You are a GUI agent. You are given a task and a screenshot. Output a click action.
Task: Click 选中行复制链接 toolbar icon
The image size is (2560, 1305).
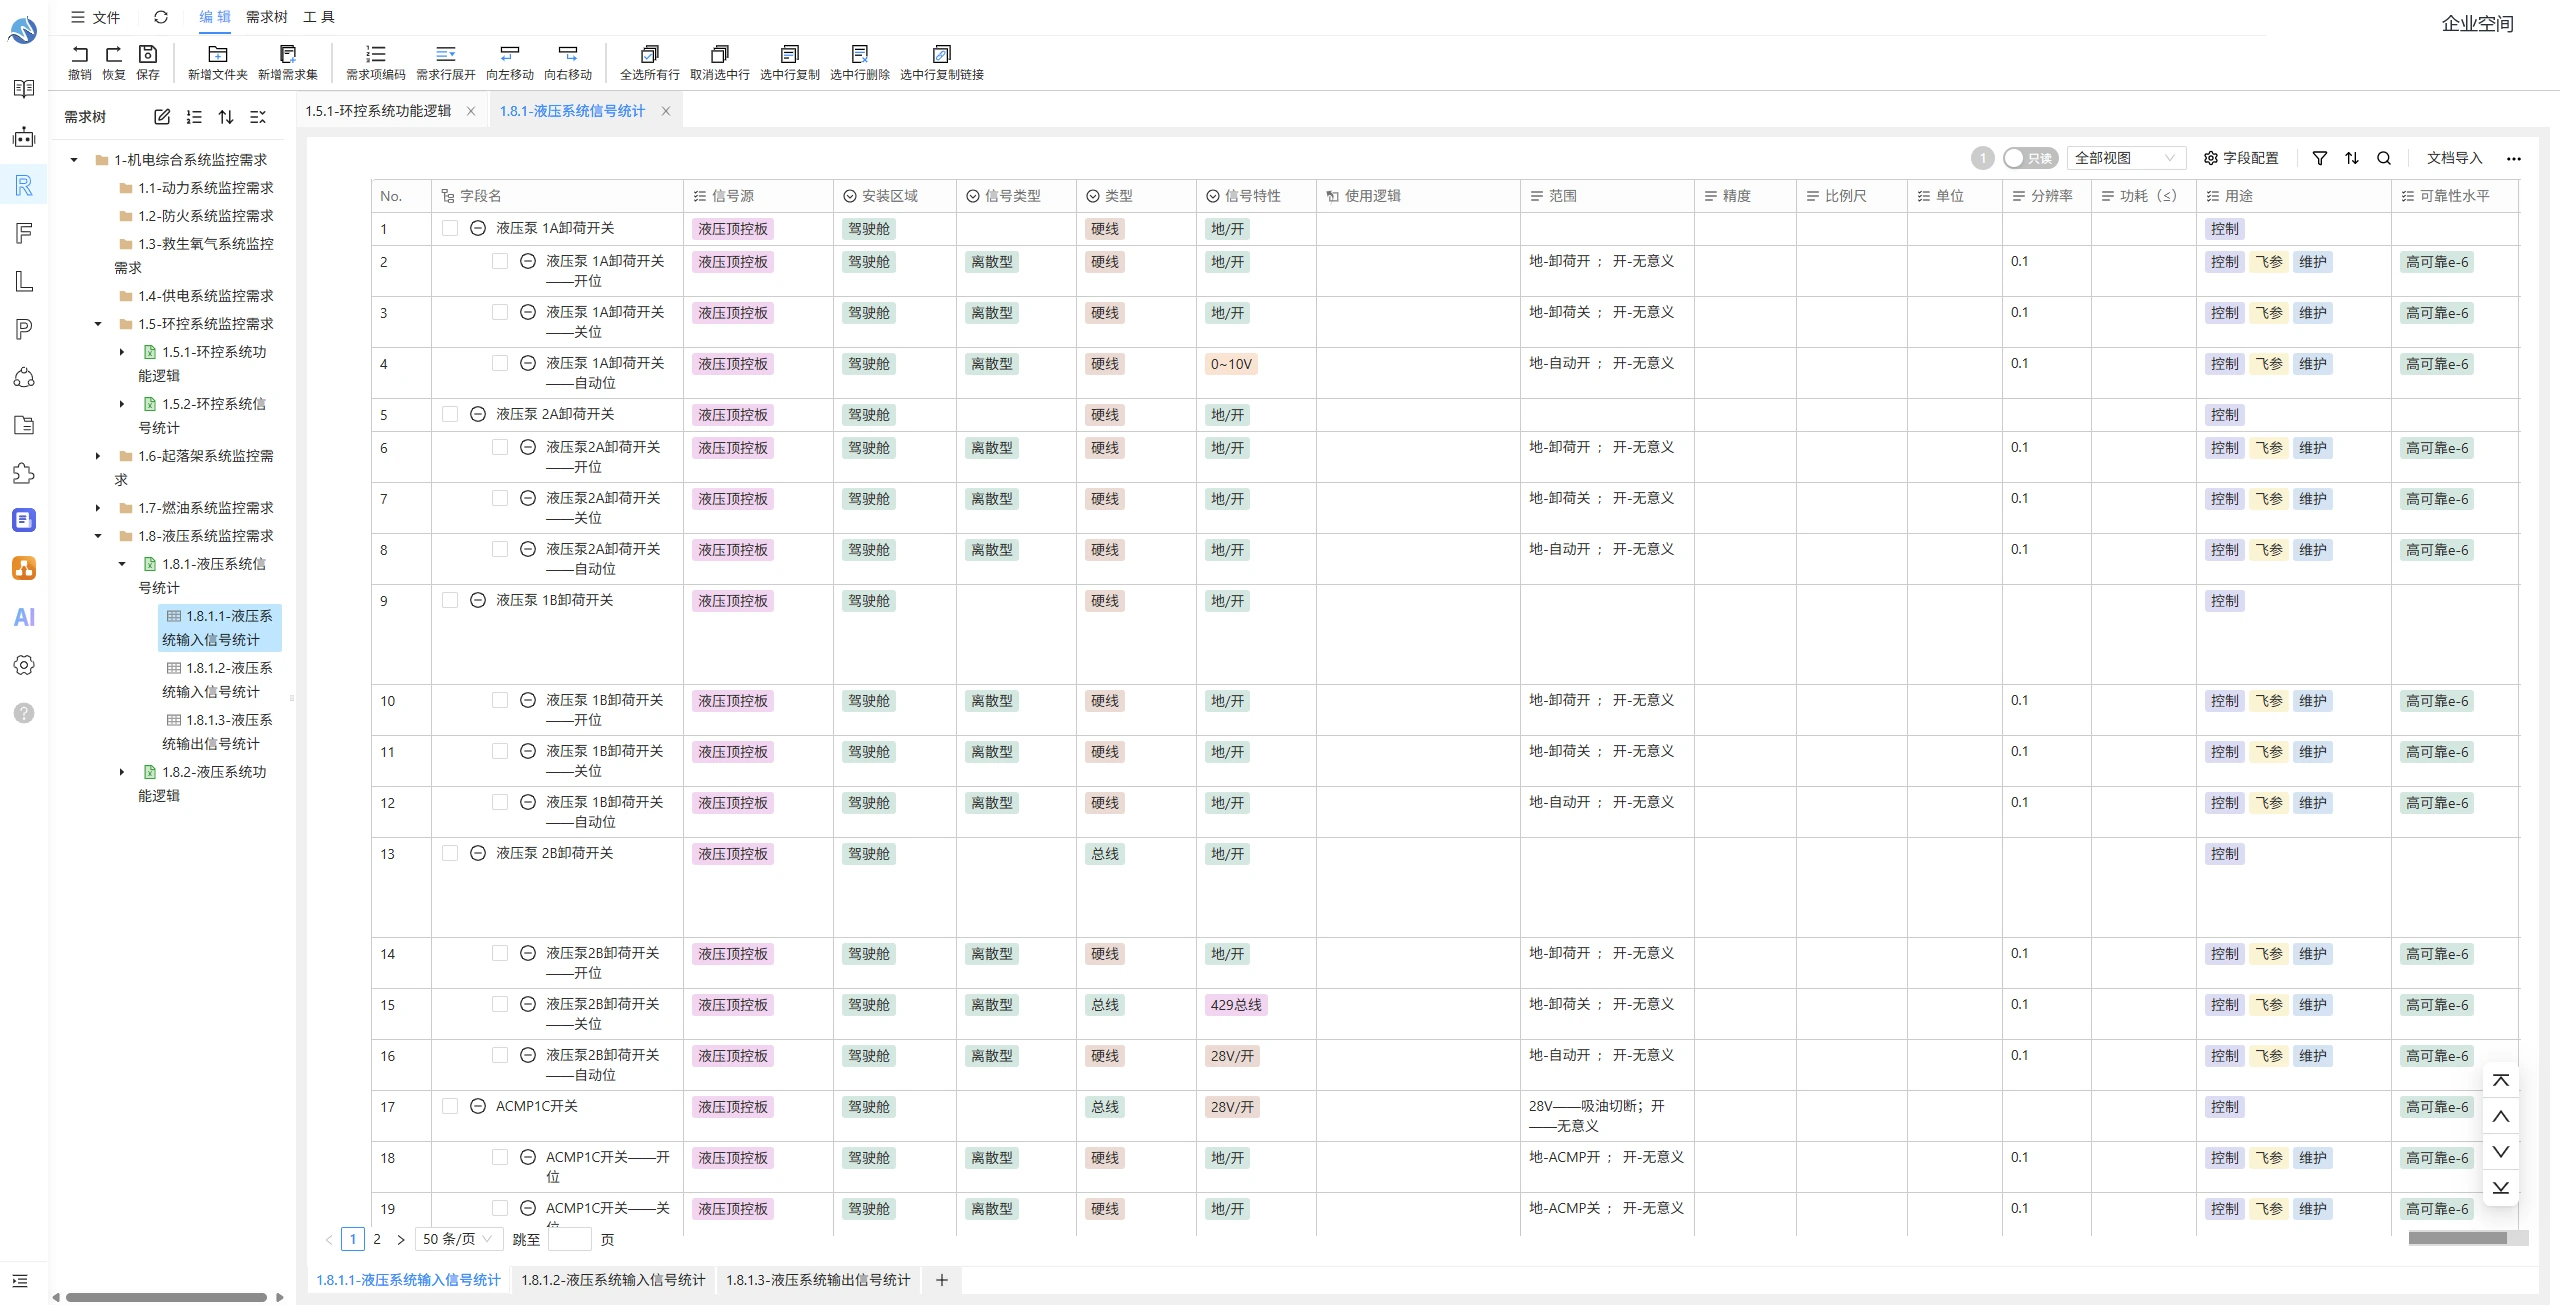942,54
